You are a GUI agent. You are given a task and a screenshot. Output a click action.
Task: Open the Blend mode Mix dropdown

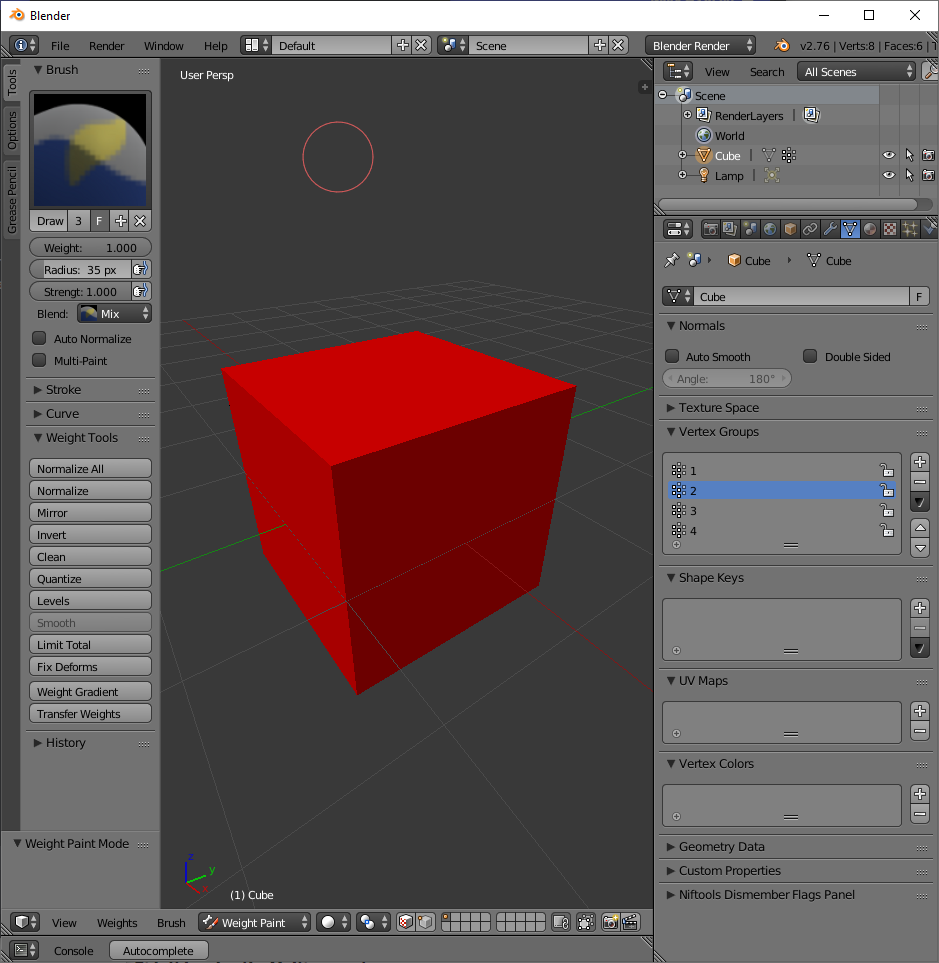point(114,314)
